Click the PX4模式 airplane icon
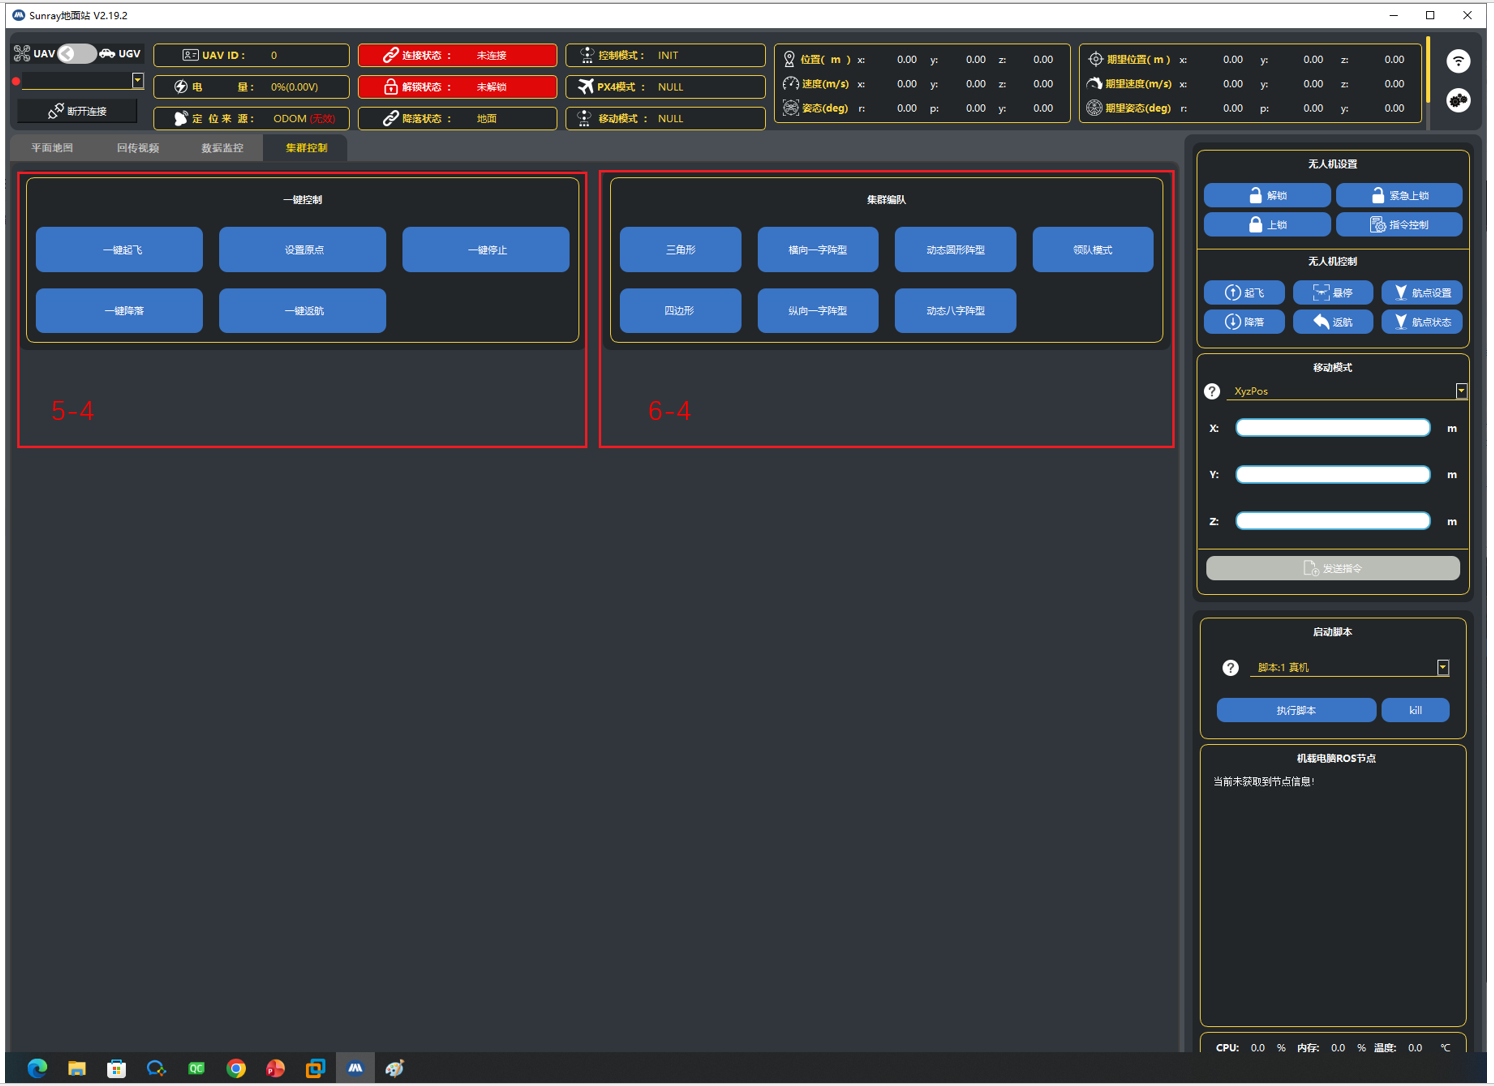1494x1086 pixels. click(586, 87)
